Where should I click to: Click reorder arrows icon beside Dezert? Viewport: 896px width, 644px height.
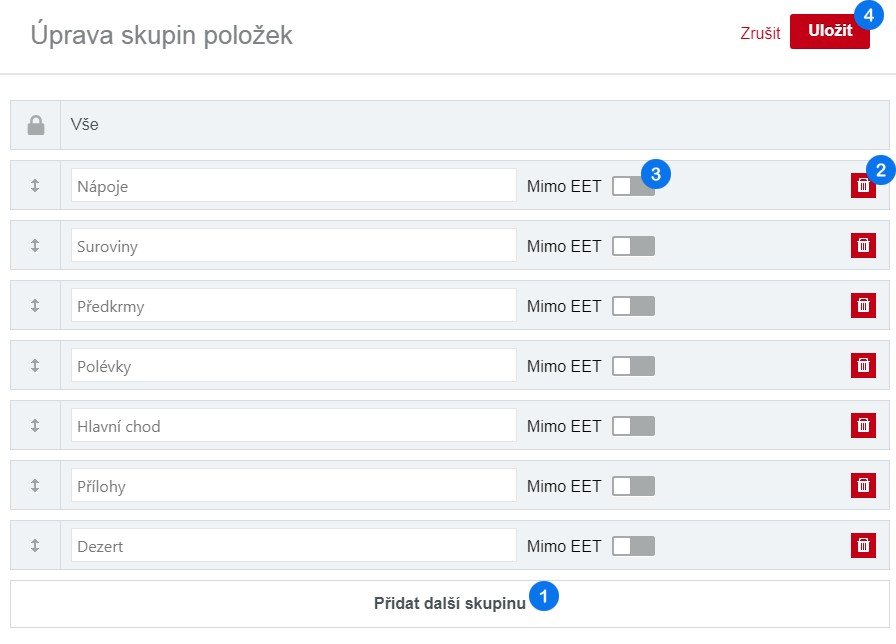pyautogui.click(x=35, y=546)
